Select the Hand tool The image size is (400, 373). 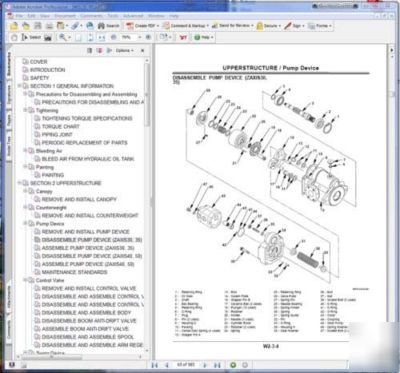pyautogui.click(x=14, y=37)
